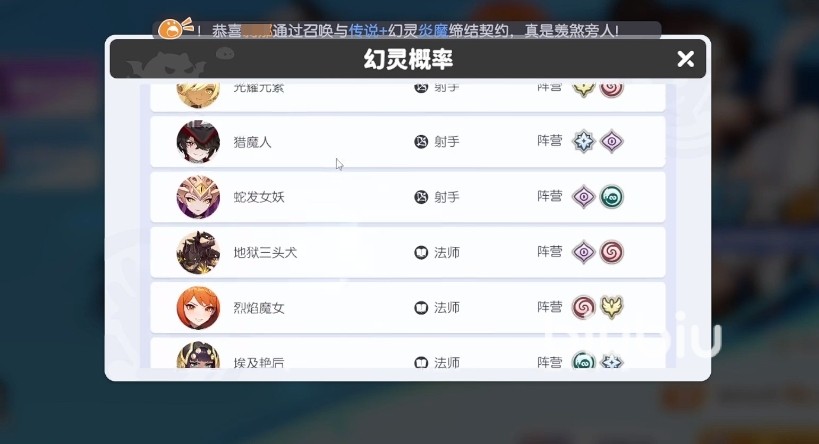
Task: Click the golden wings faction icon for 烈焰魔女
Action: (611, 307)
